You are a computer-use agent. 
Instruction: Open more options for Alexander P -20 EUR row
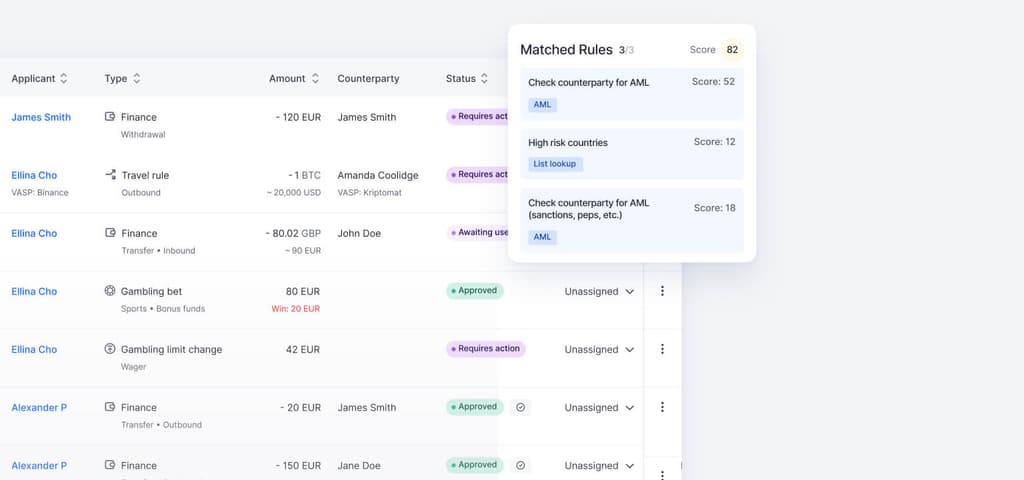click(x=662, y=407)
